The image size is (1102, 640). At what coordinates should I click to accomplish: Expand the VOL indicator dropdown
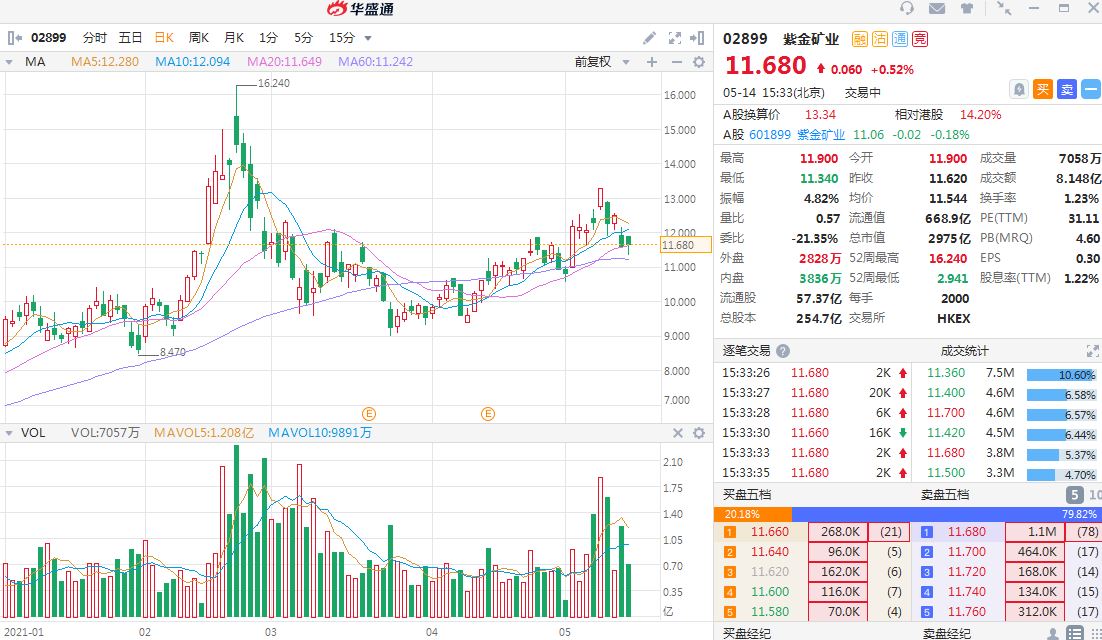(8, 433)
